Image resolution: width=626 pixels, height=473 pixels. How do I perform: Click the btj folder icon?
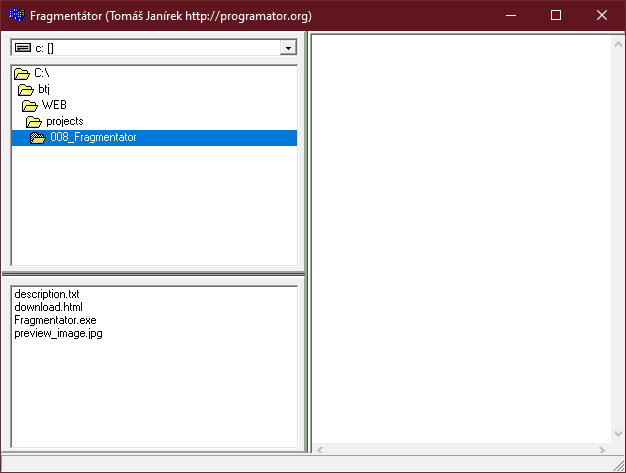(26, 89)
